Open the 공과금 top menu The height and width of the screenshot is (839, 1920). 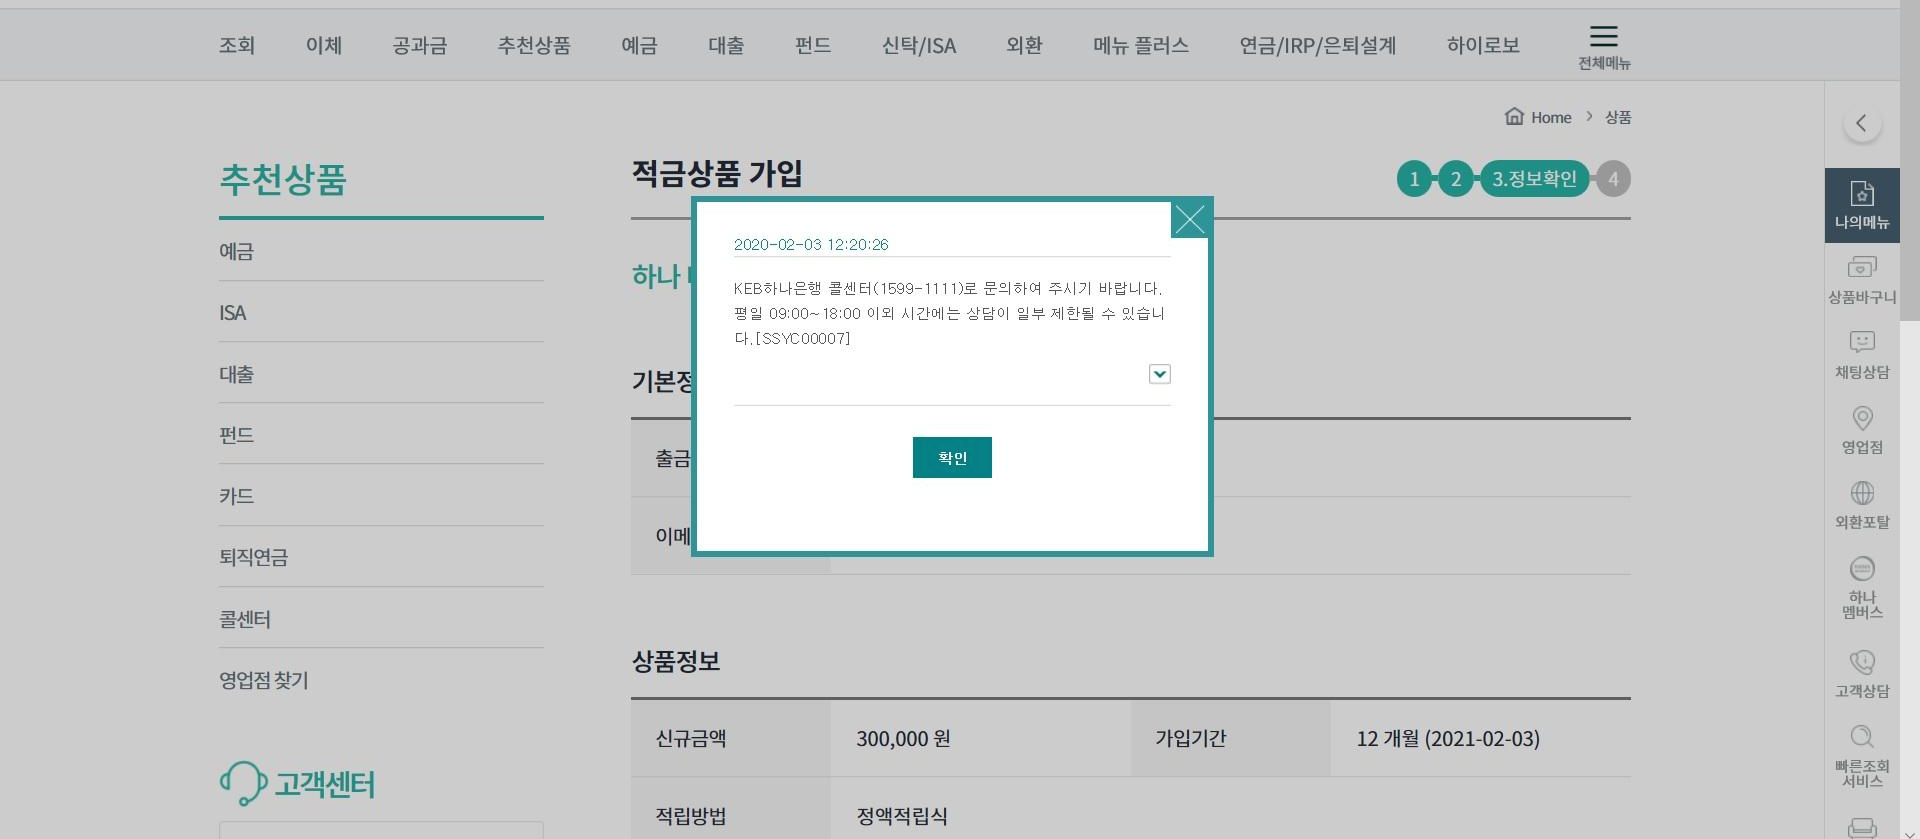420,45
